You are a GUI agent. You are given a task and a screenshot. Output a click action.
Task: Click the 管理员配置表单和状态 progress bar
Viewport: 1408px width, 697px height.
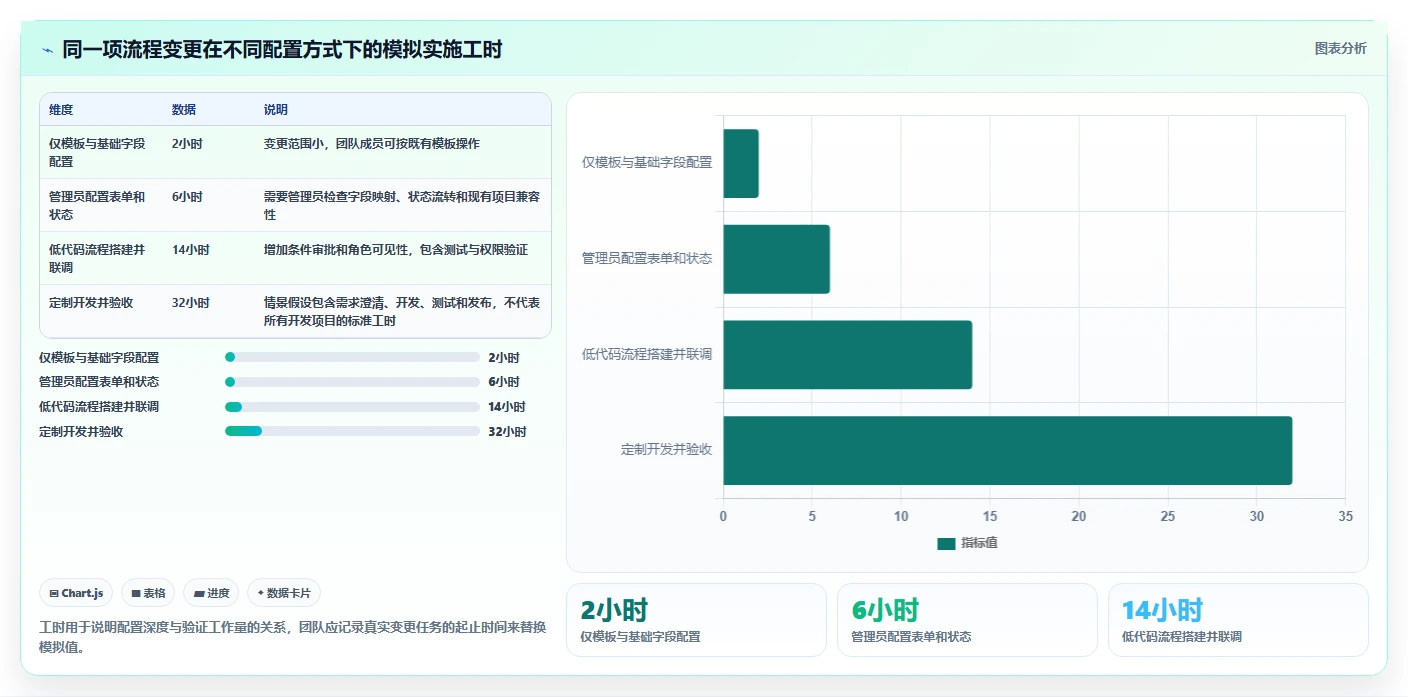click(353, 382)
